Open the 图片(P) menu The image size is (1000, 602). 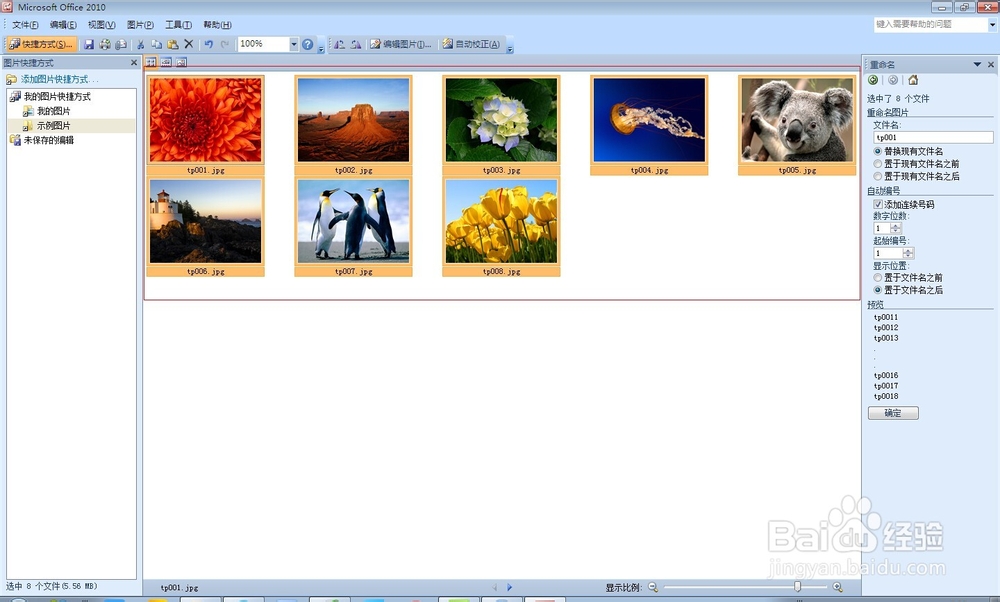[x=140, y=25]
